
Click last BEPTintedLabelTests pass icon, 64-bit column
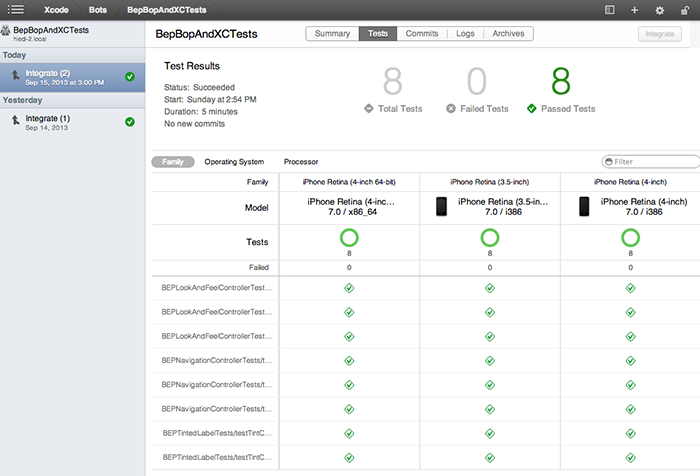coord(349,458)
